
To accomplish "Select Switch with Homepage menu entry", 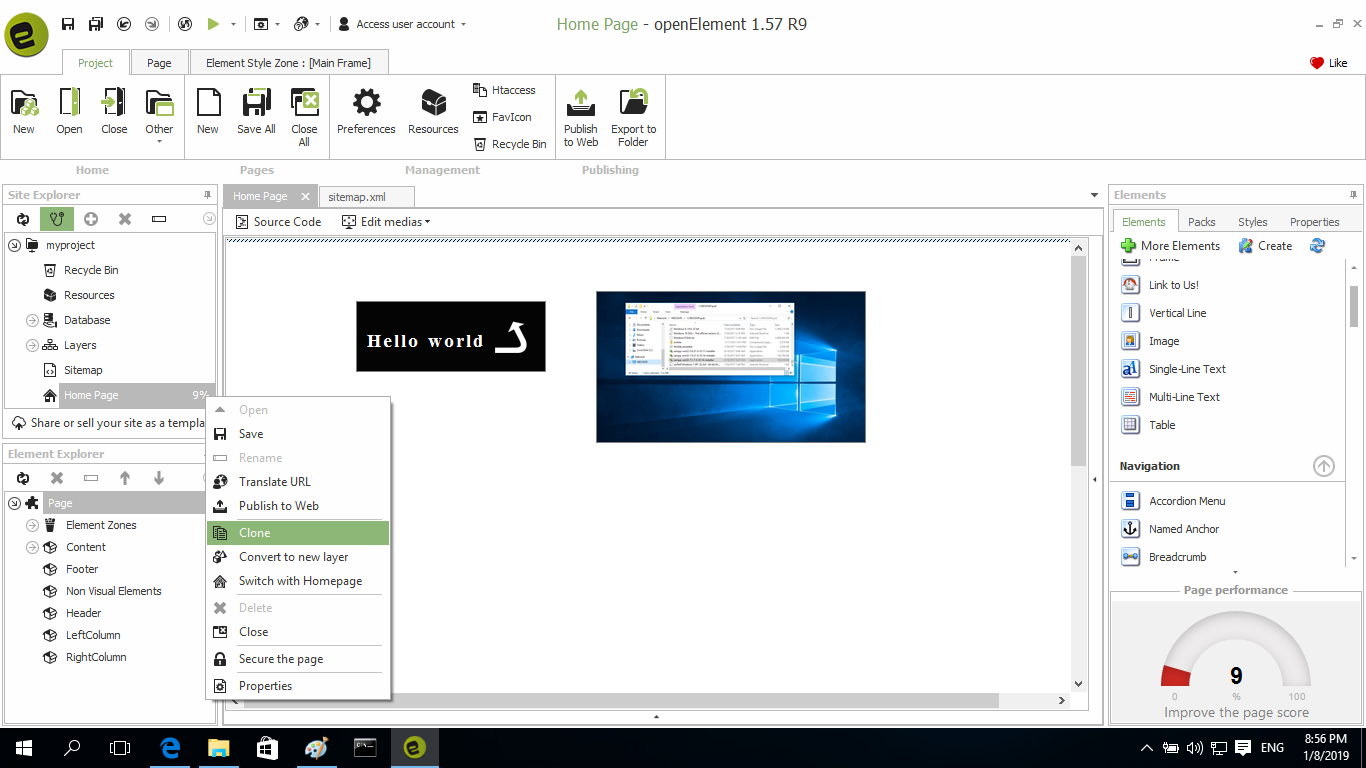I will point(300,581).
